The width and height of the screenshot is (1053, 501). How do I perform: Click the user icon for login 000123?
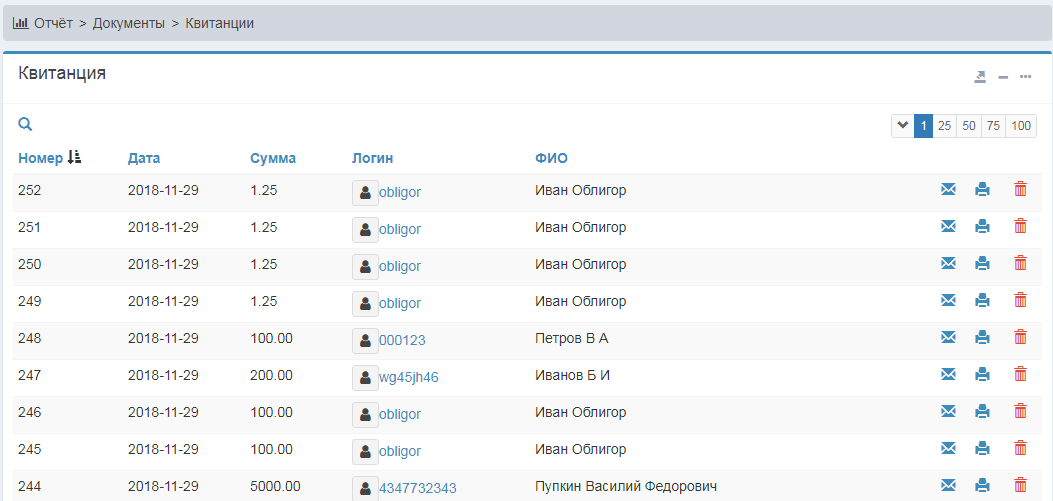(x=365, y=340)
